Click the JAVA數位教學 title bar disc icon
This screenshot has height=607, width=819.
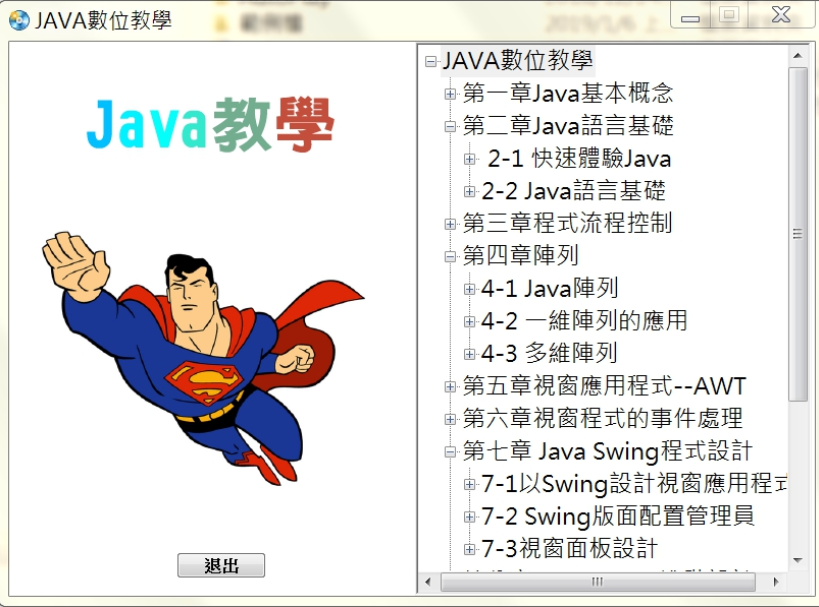pyautogui.click(x=19, y=20)
